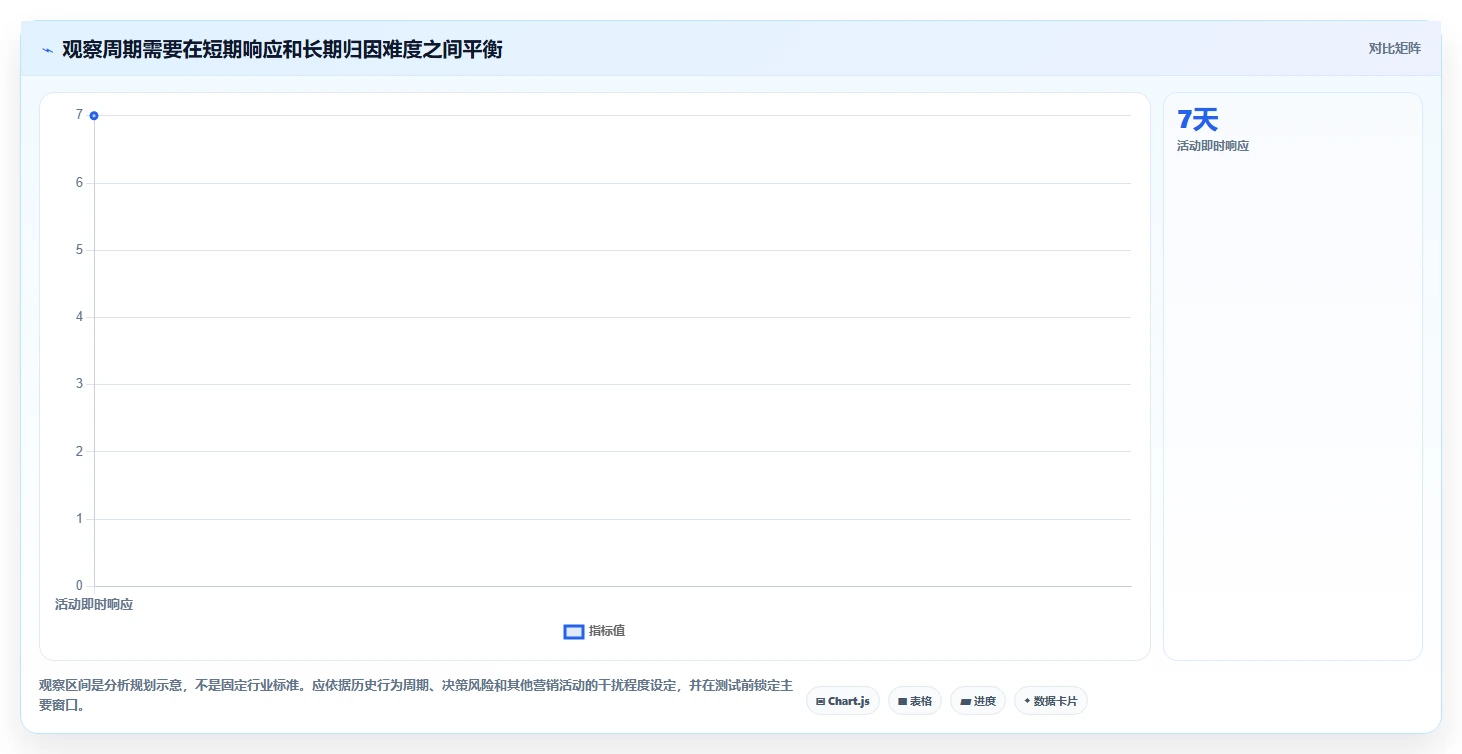Click the y-axis tick label 6
This screenshot has width=1462, height=754.
pyautogui.click(x=79, y=183)
